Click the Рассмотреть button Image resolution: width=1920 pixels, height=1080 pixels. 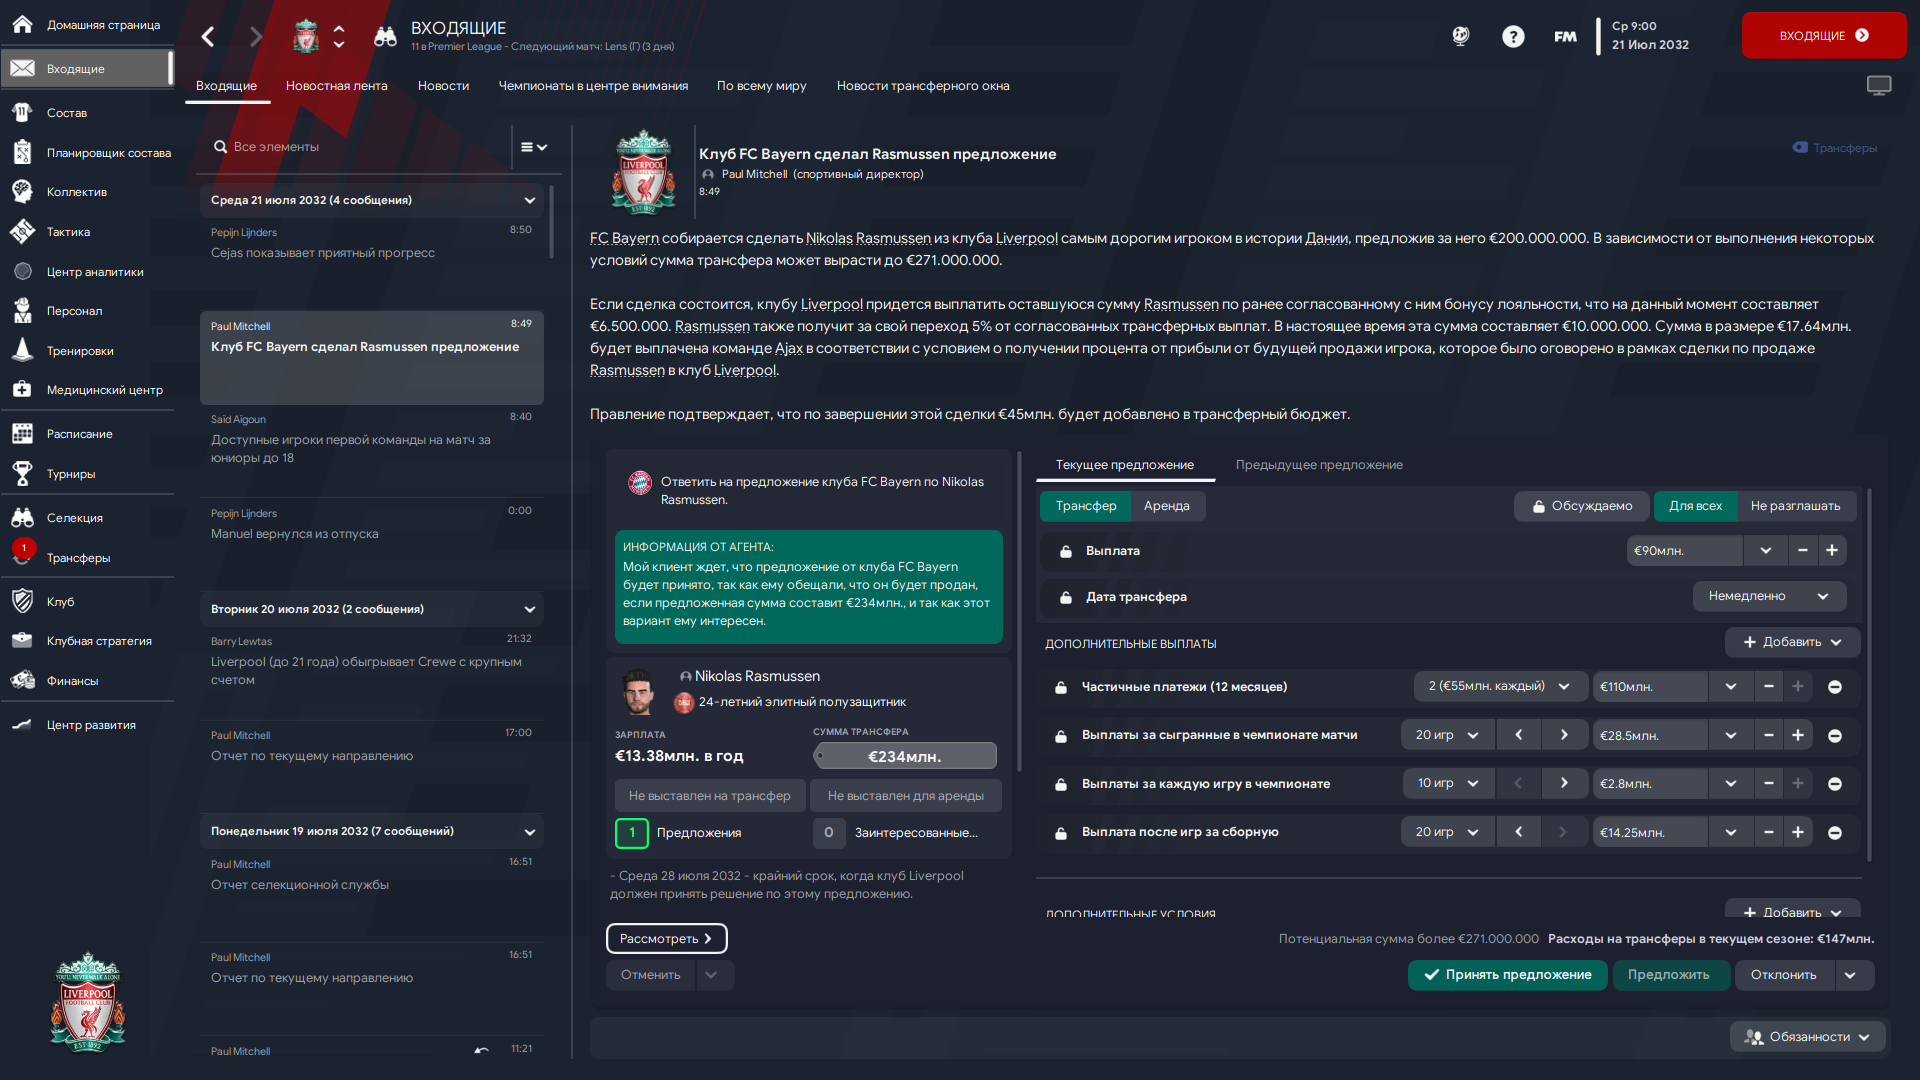pos(666,939)
